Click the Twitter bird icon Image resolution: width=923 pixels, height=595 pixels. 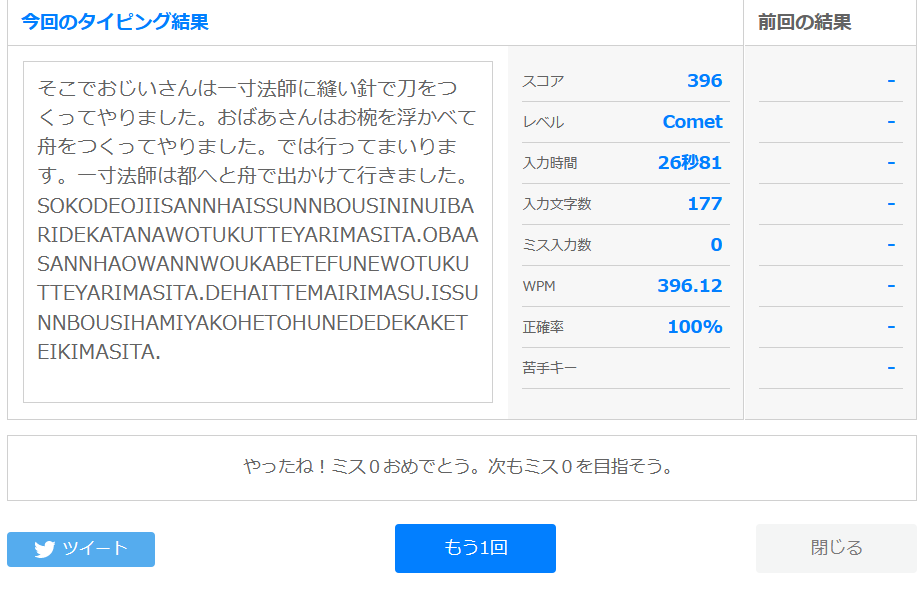tap(44, 549)
